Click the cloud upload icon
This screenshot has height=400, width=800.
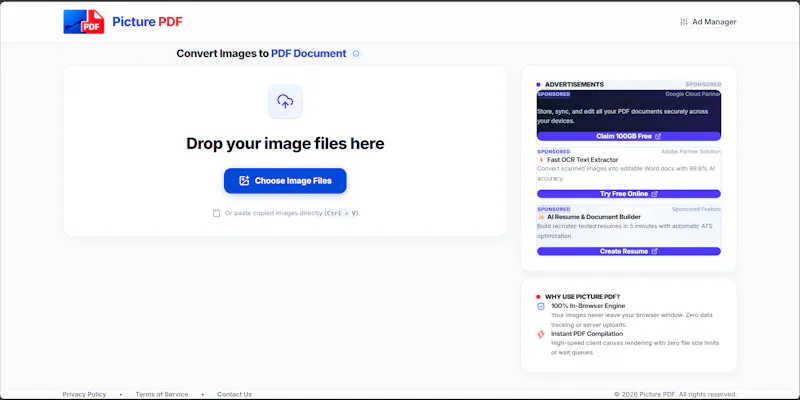click(x=285, y=101)
